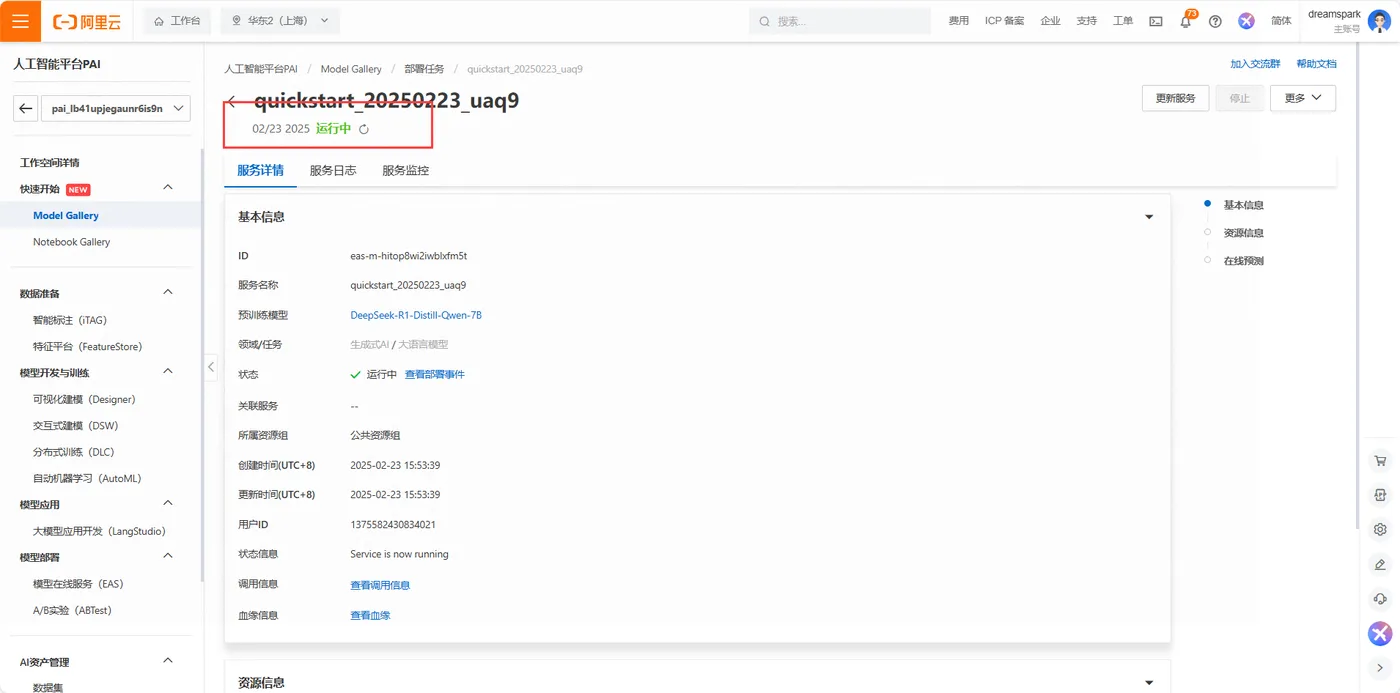Open the region selector 华东2（上海）
Viewport: 1400px width, 693px height.
coord(280,21)
